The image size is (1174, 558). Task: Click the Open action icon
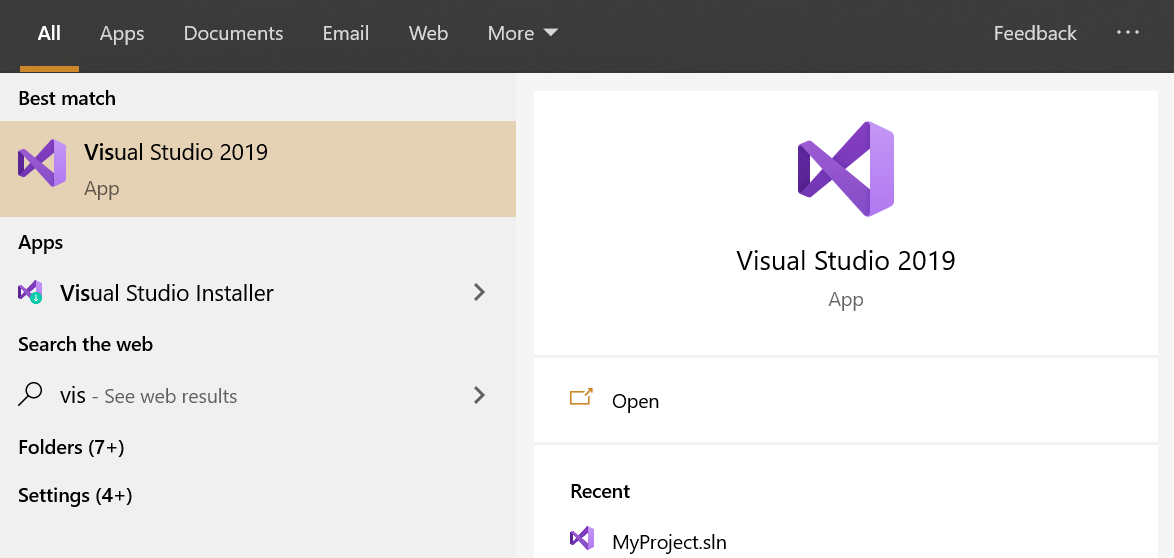581,398
